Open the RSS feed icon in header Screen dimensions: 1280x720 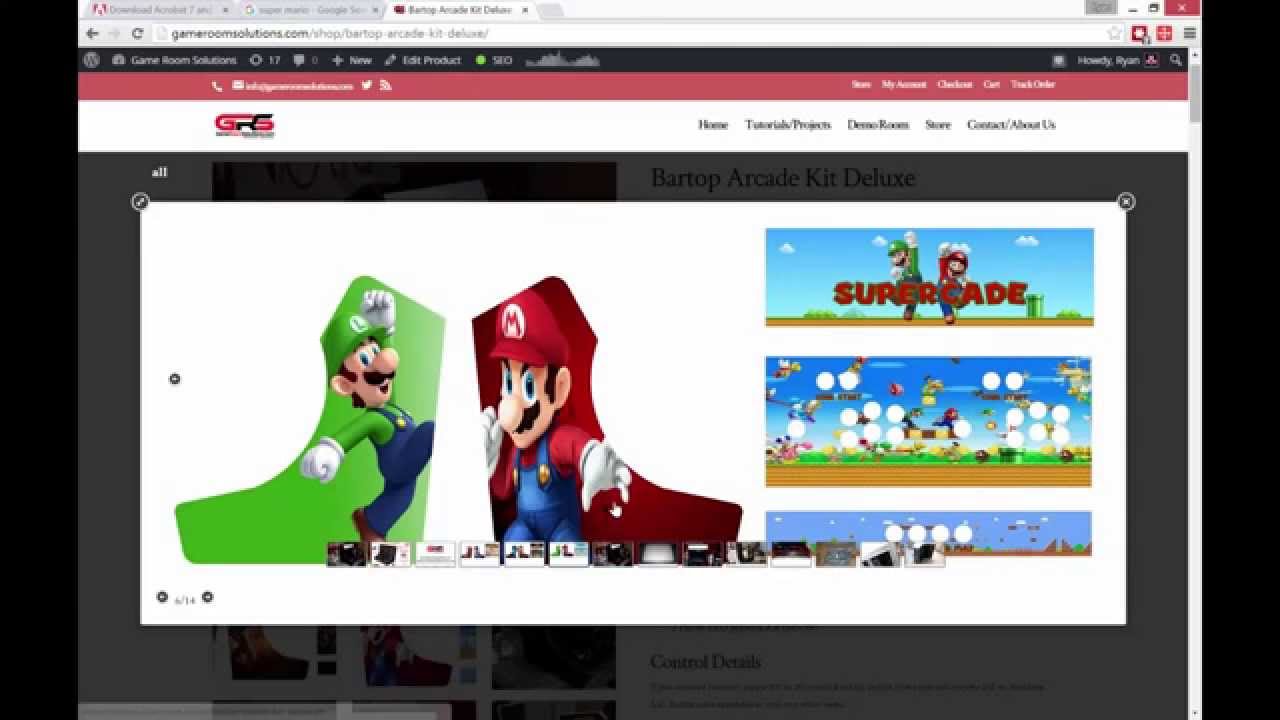385,85
